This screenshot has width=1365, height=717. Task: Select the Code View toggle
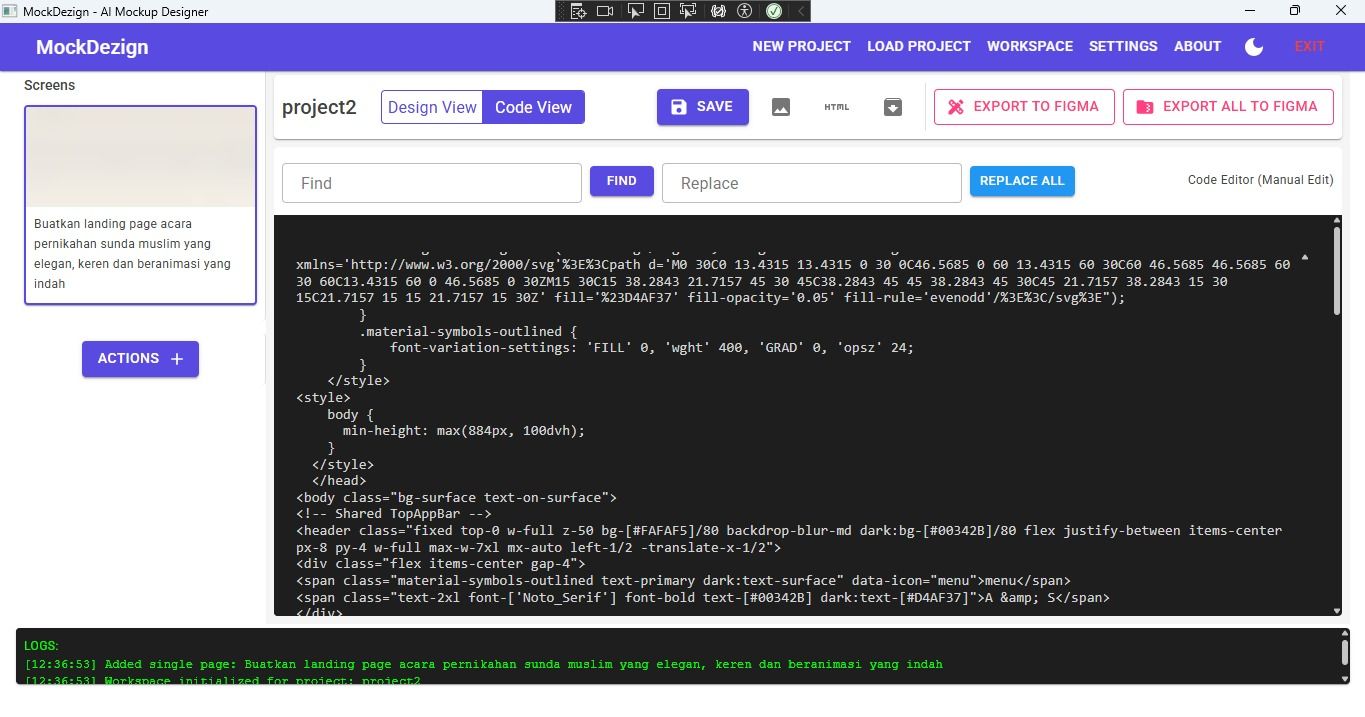(533, 107)
